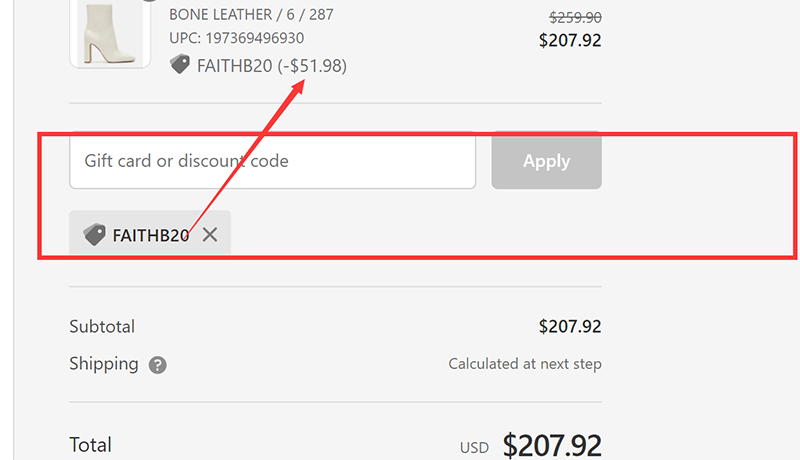Click the tag icon in the FAITHB20 chip

[x=95, y=235]
